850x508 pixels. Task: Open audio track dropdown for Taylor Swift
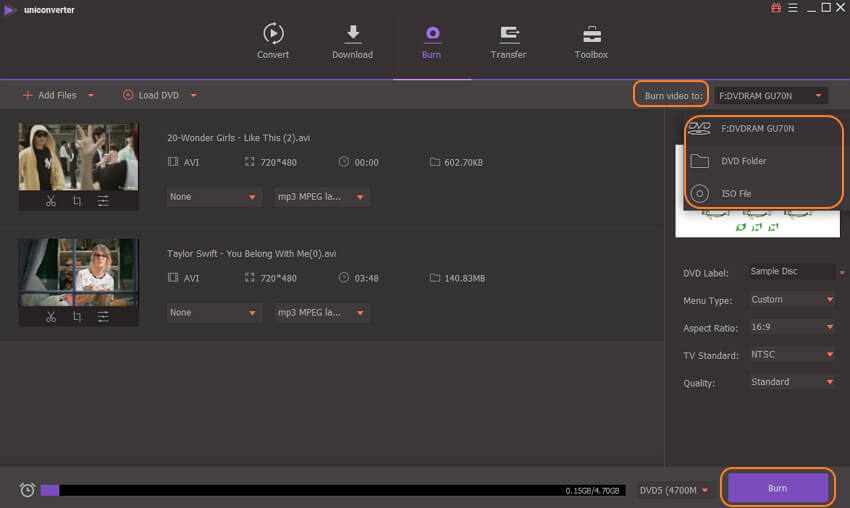coord(321,313)
